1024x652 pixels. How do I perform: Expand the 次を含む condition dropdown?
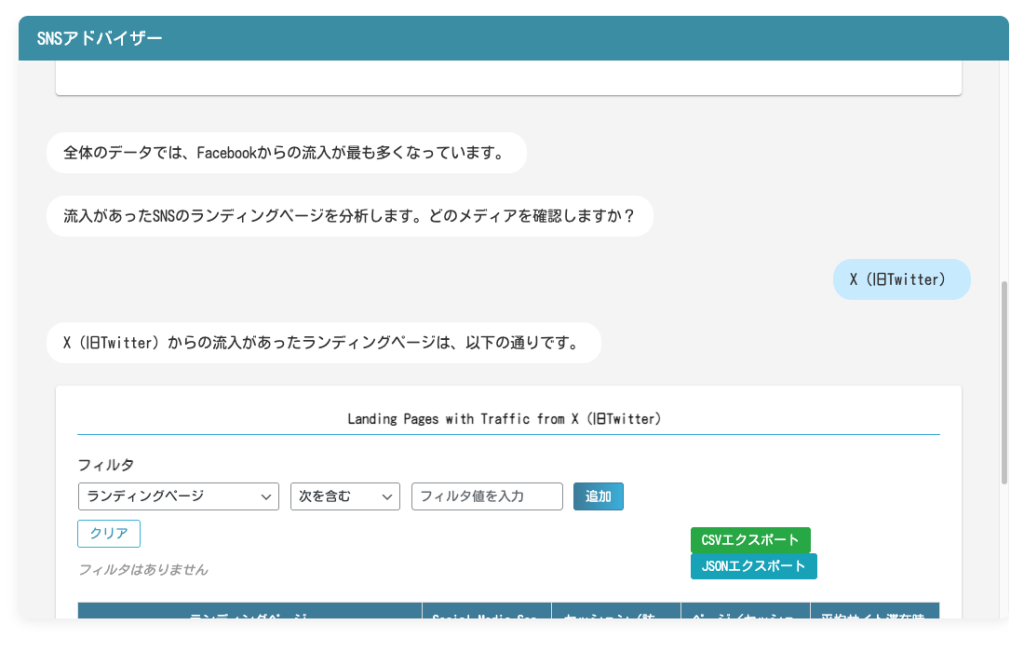pyautogui.click(x=345, y=496)
